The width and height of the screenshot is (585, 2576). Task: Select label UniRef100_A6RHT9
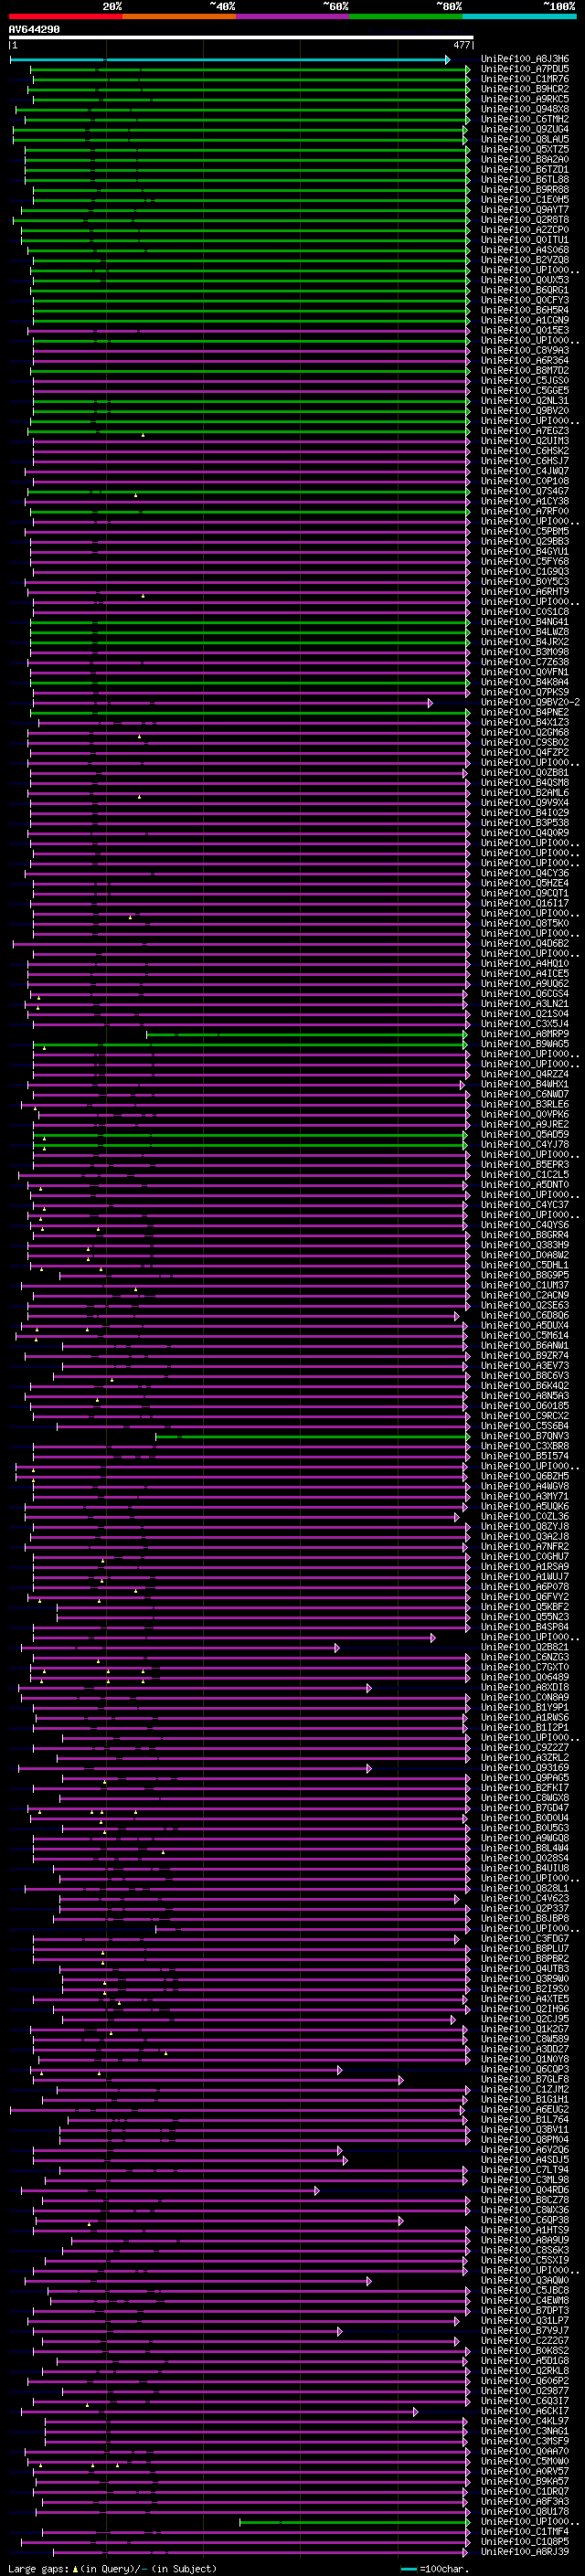pos(525,592)
